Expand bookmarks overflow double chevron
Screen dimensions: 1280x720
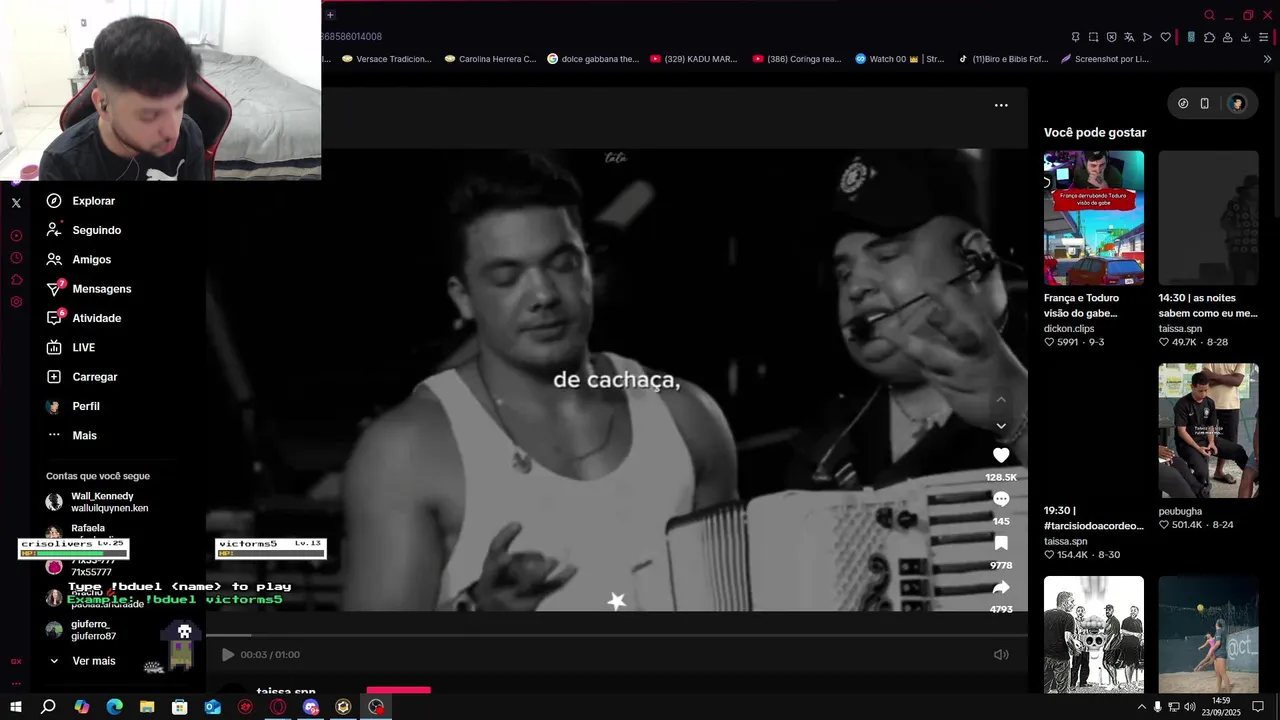[1268, 59]
